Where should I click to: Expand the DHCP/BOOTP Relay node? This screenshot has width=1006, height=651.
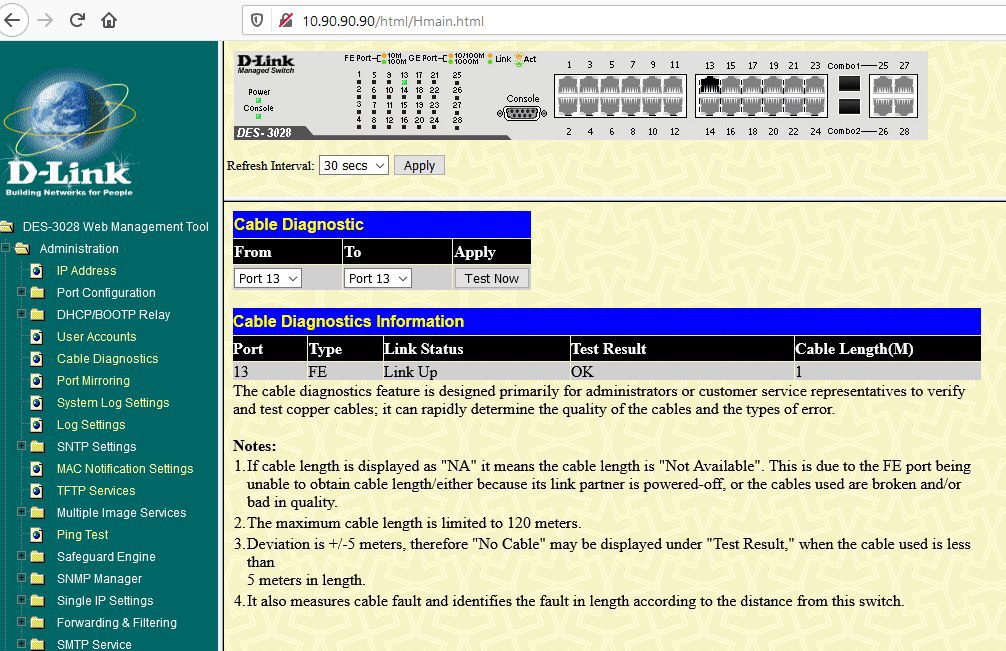pyautogui.click(x=21, y=314)
